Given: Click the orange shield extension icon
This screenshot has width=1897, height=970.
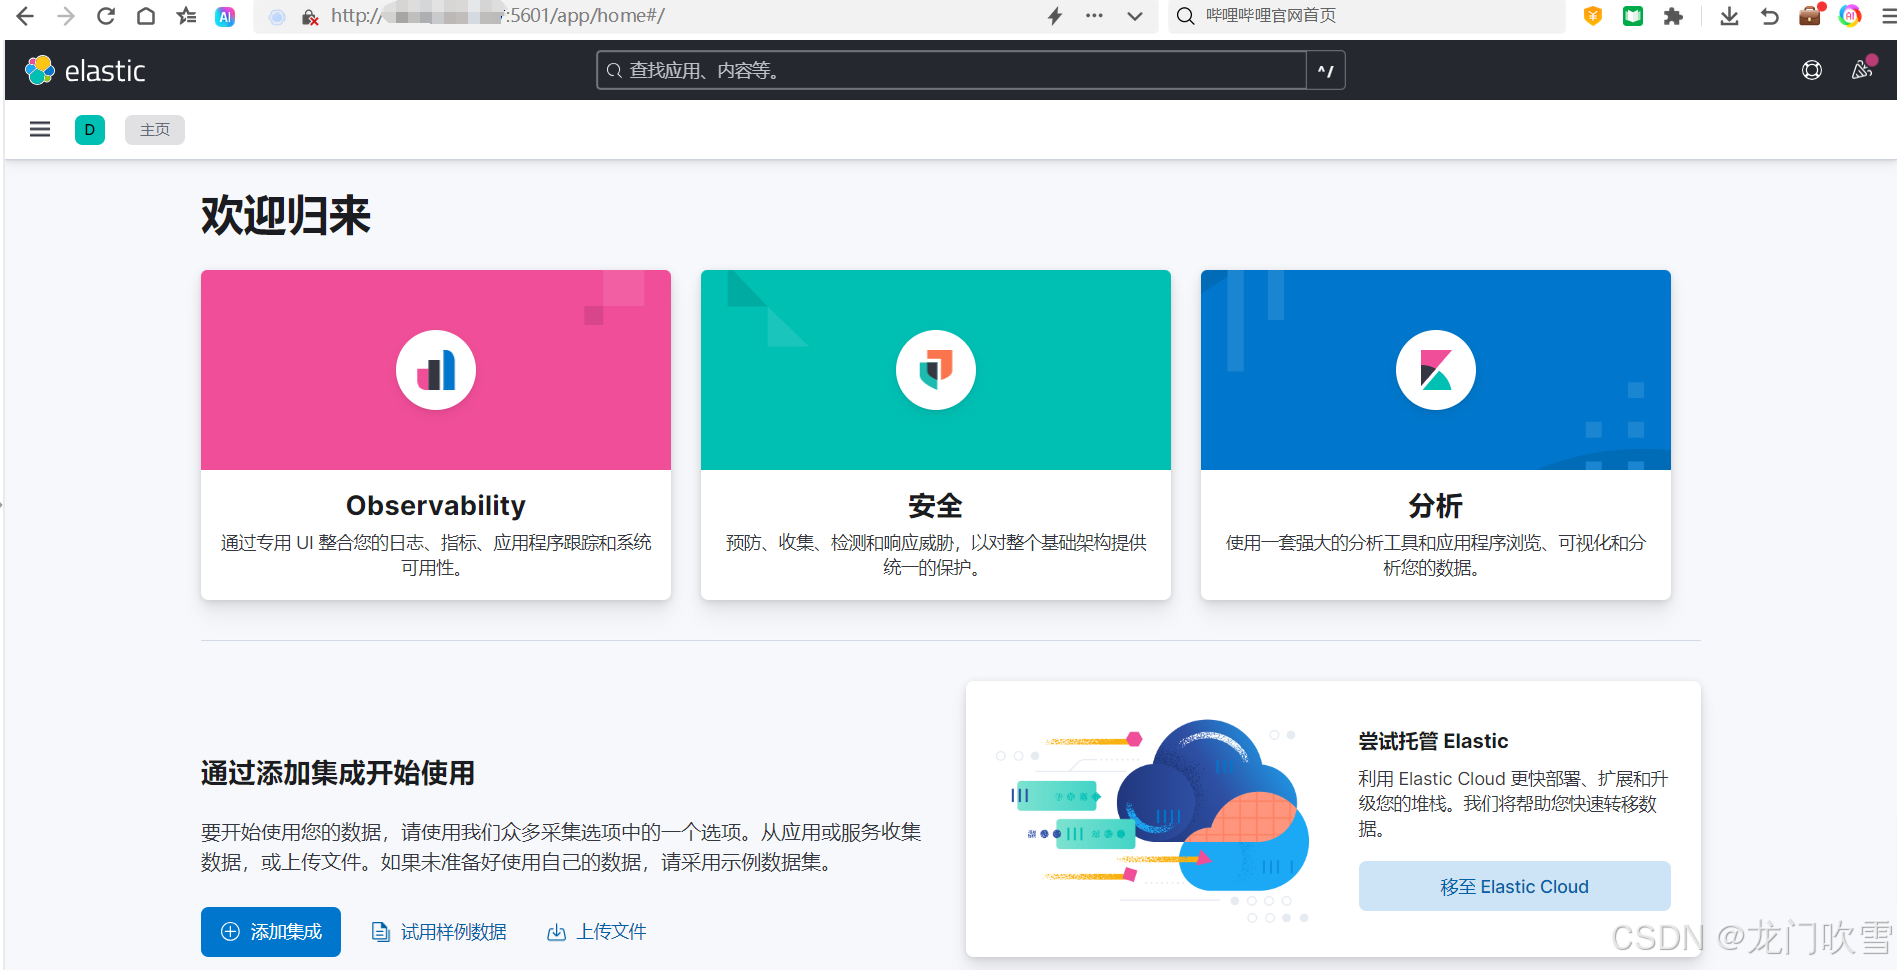Looking at the screenshot, I should click(1593, 16).
